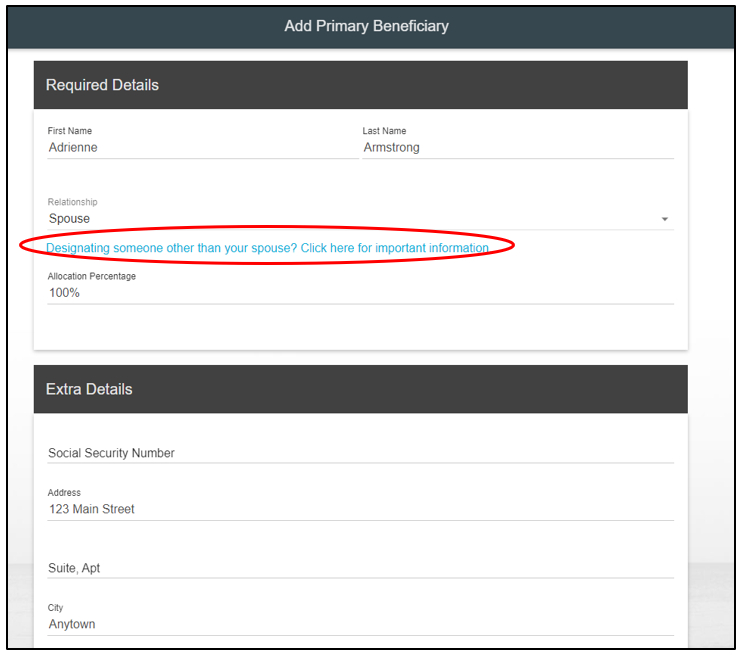The image size is (743, 656).
Task: Click the City label above Anytown
Action: coord(55,608)
